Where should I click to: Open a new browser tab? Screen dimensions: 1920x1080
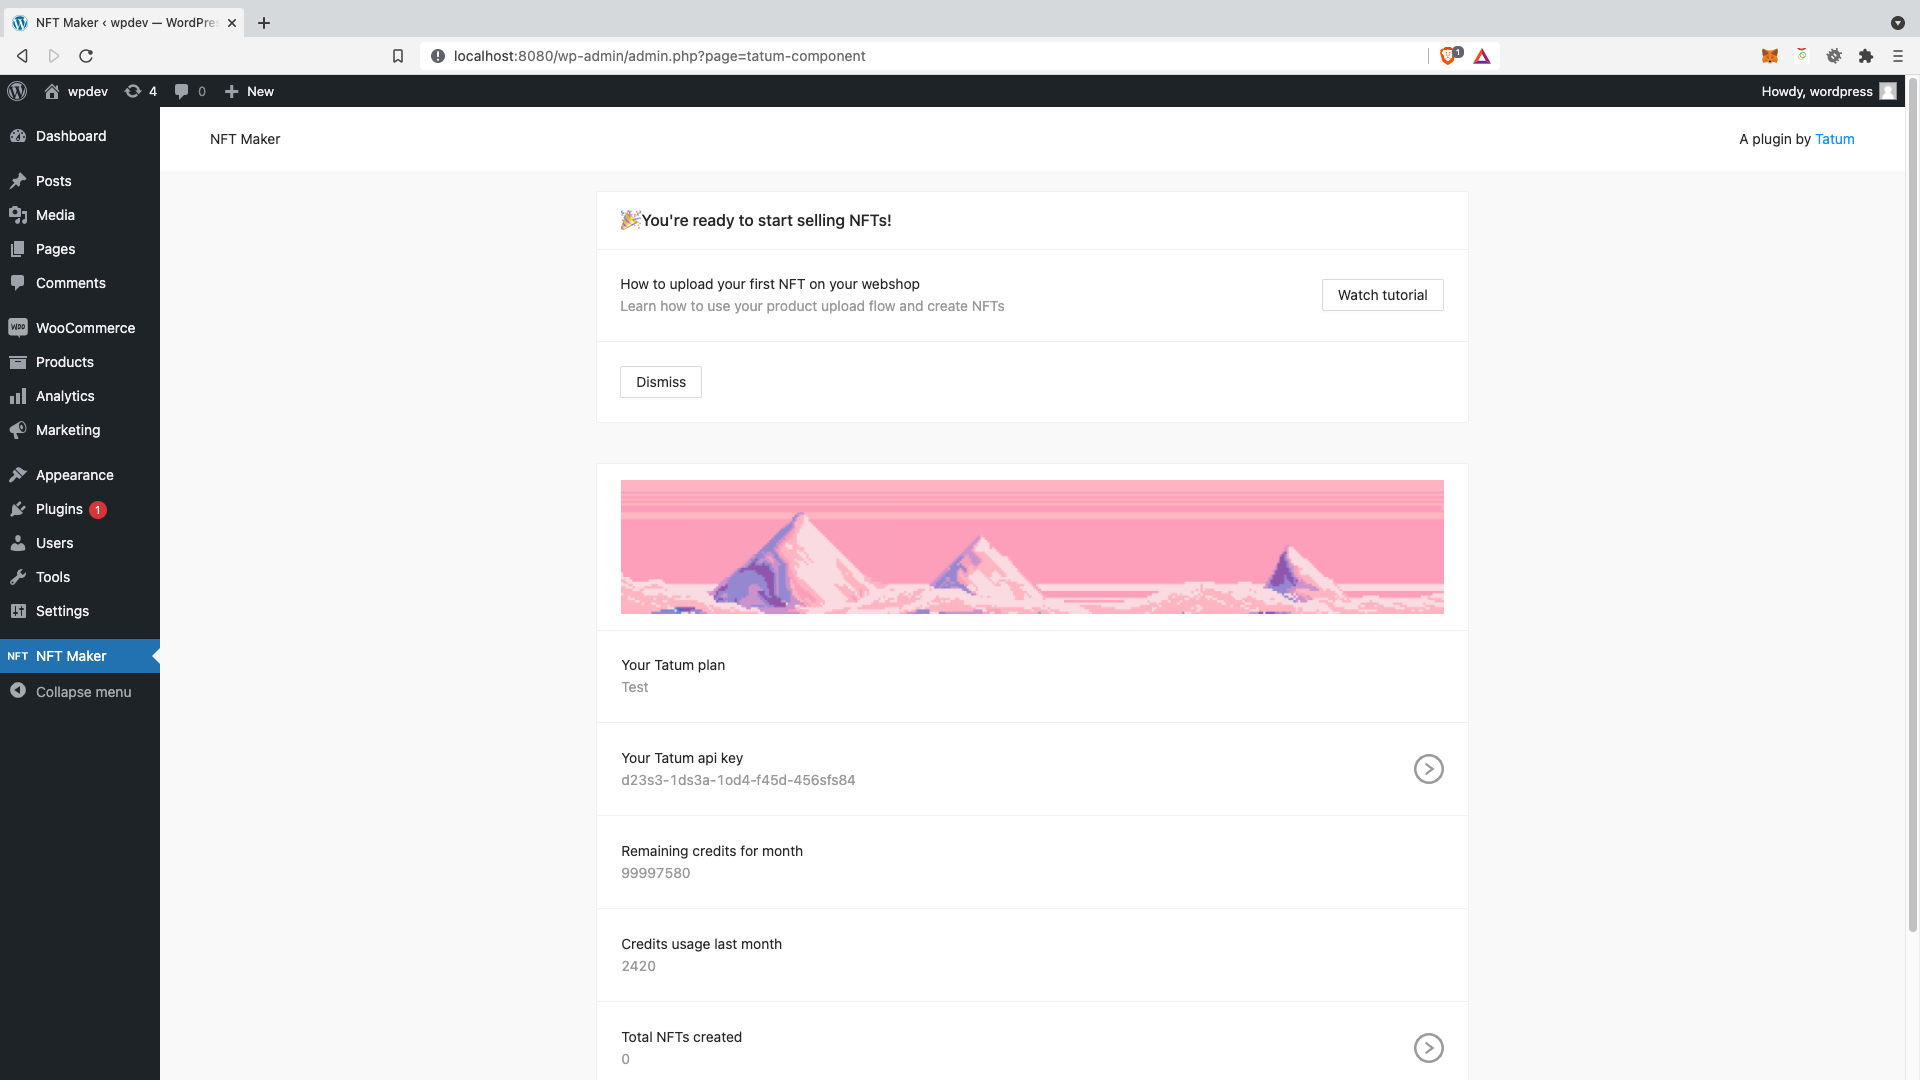point(264,23)
